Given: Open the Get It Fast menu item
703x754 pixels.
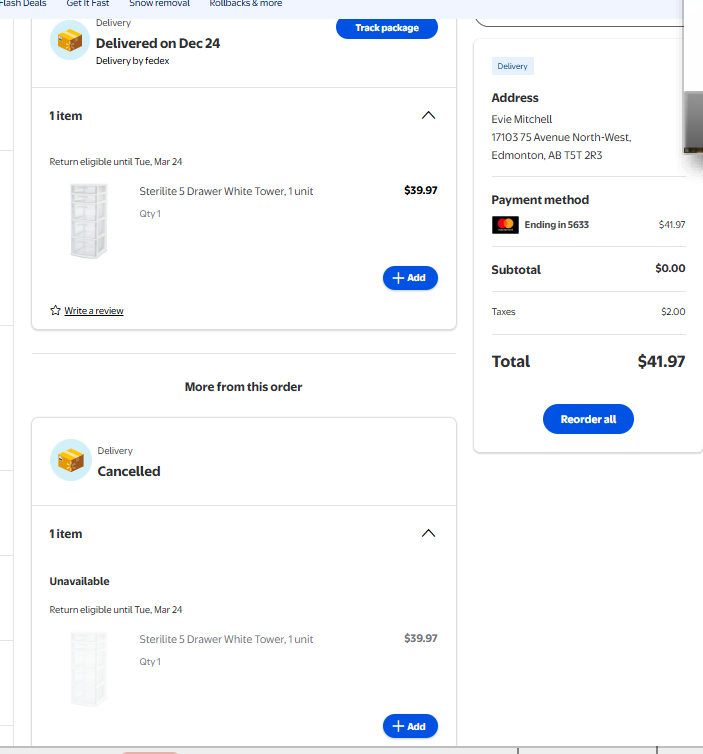Looking at the screenshot, I should tap(88, 4).
